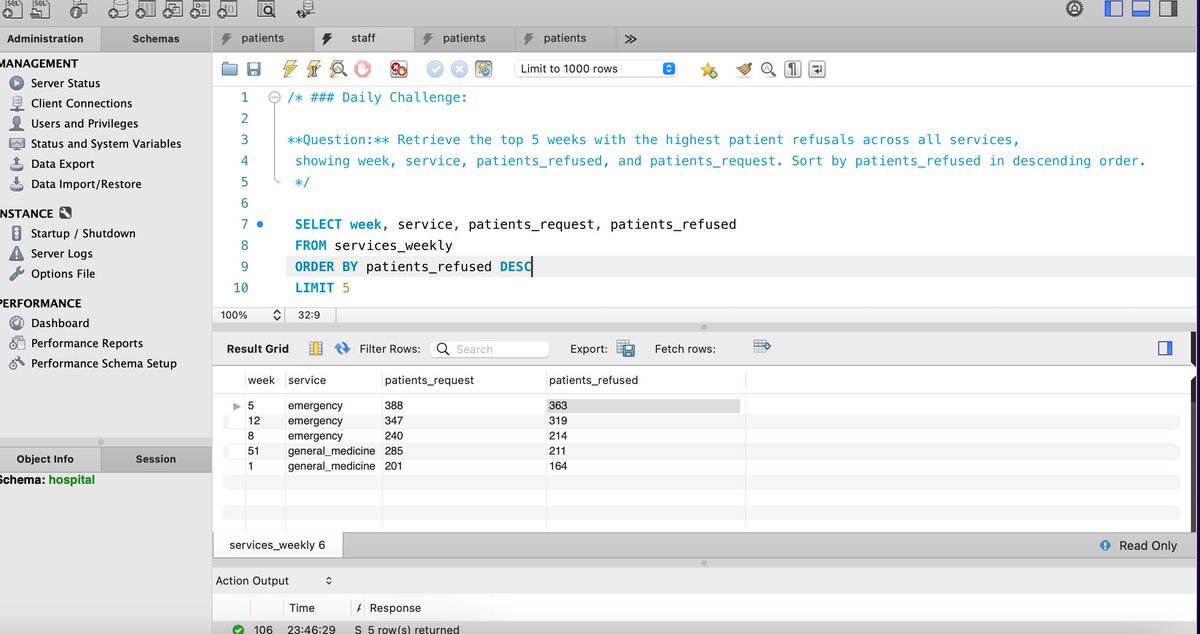Collapse the comment block on line 1
1200x634 pixels.
point(274,97)
